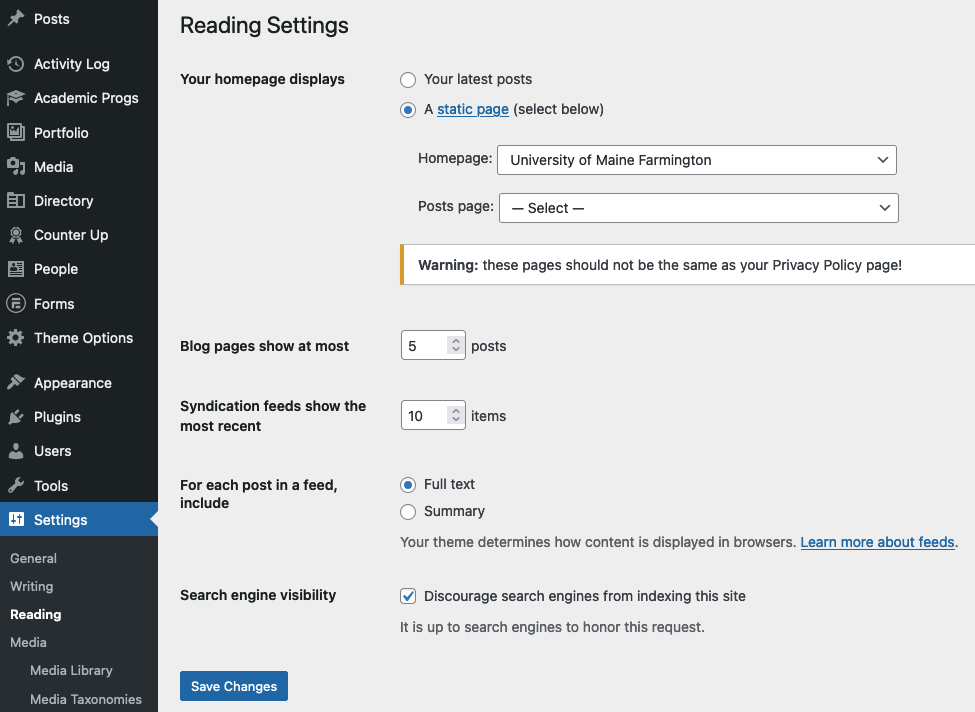Open 'Learn more about feeds' link
Image resolution: width=975 pixels, height=712 pixels.
[x=877, y=542]
